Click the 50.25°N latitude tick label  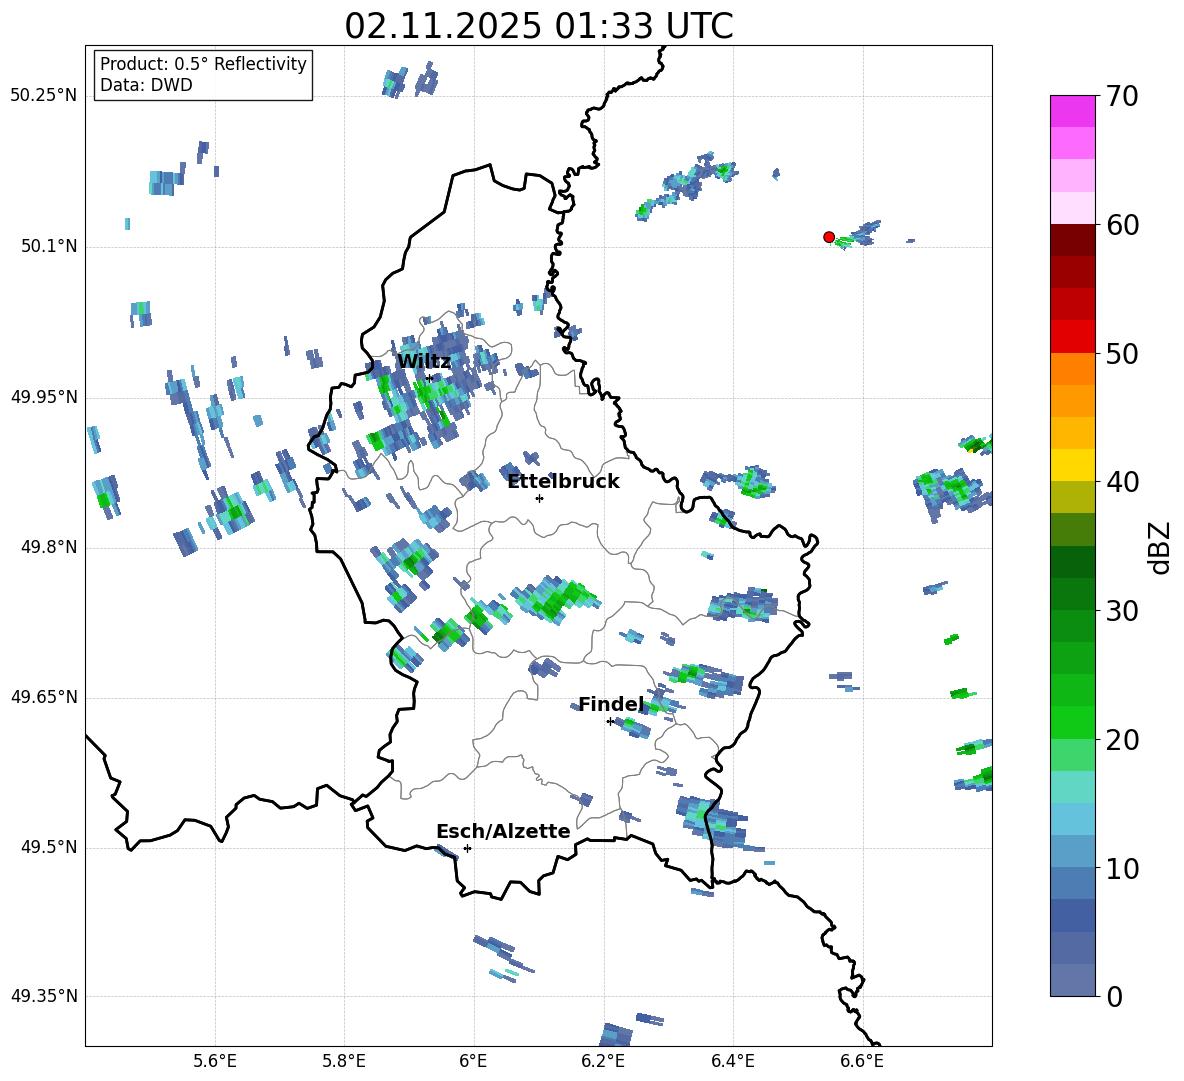44,96
